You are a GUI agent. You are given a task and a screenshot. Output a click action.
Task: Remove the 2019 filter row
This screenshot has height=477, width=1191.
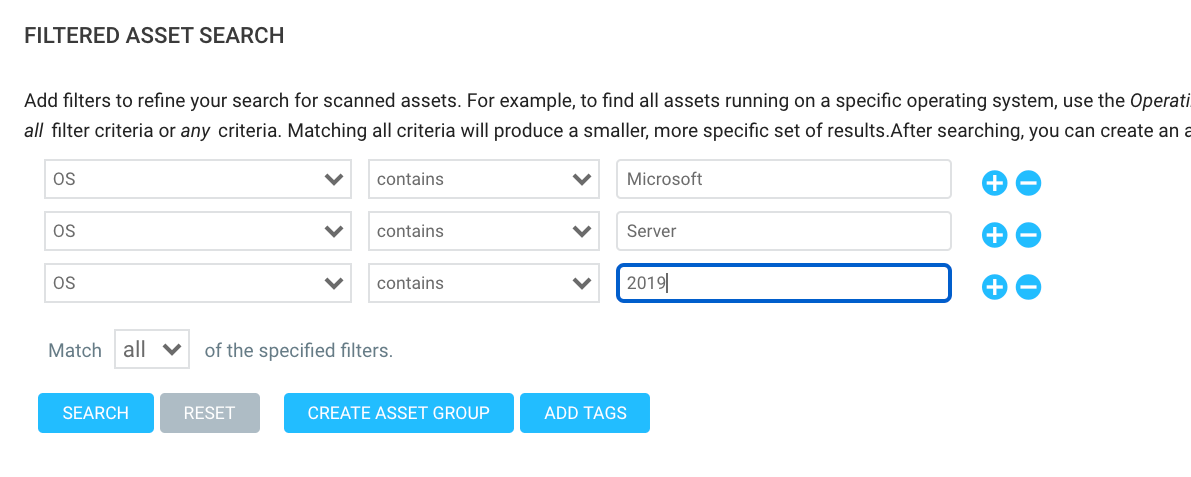1028,287
